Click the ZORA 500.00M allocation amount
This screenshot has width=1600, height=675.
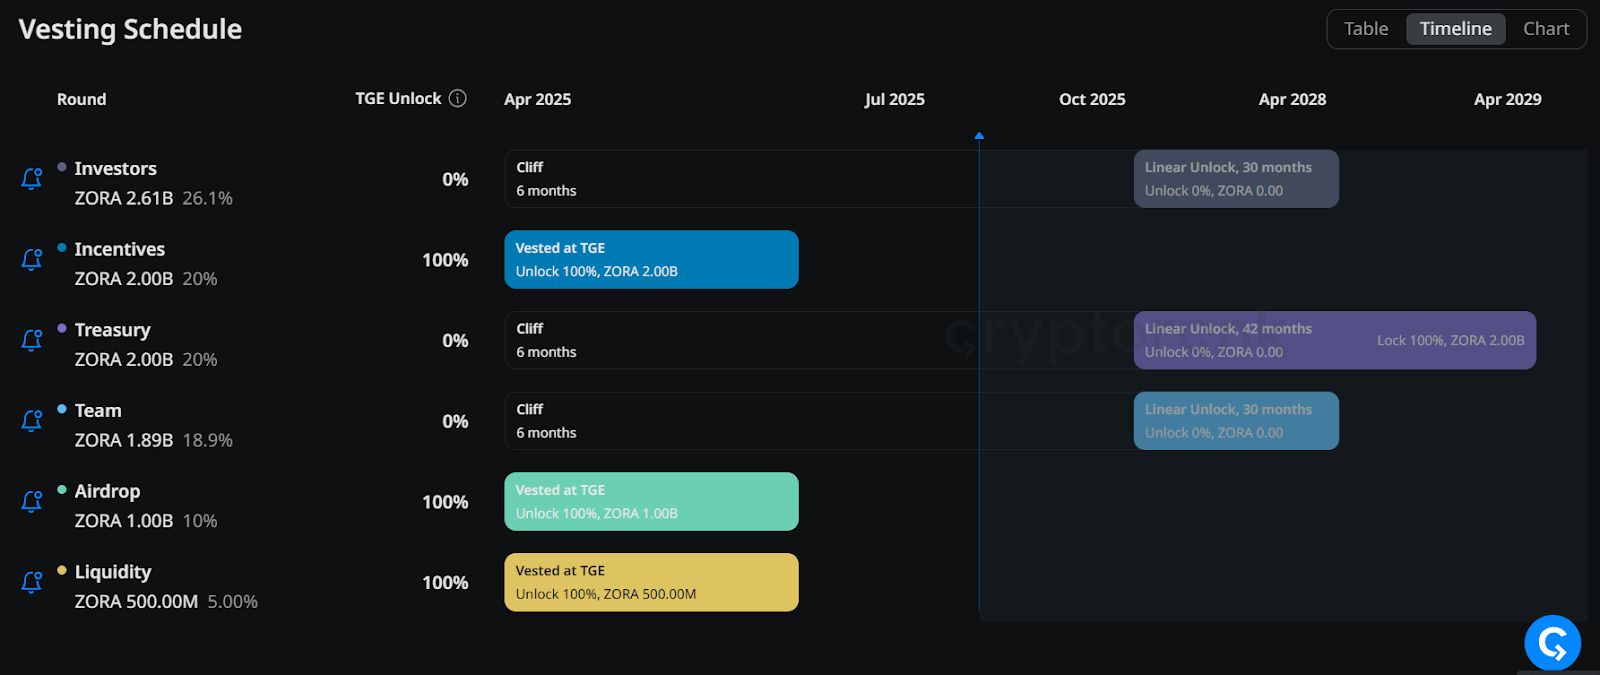pyautogui.click(x=136, y=601)
